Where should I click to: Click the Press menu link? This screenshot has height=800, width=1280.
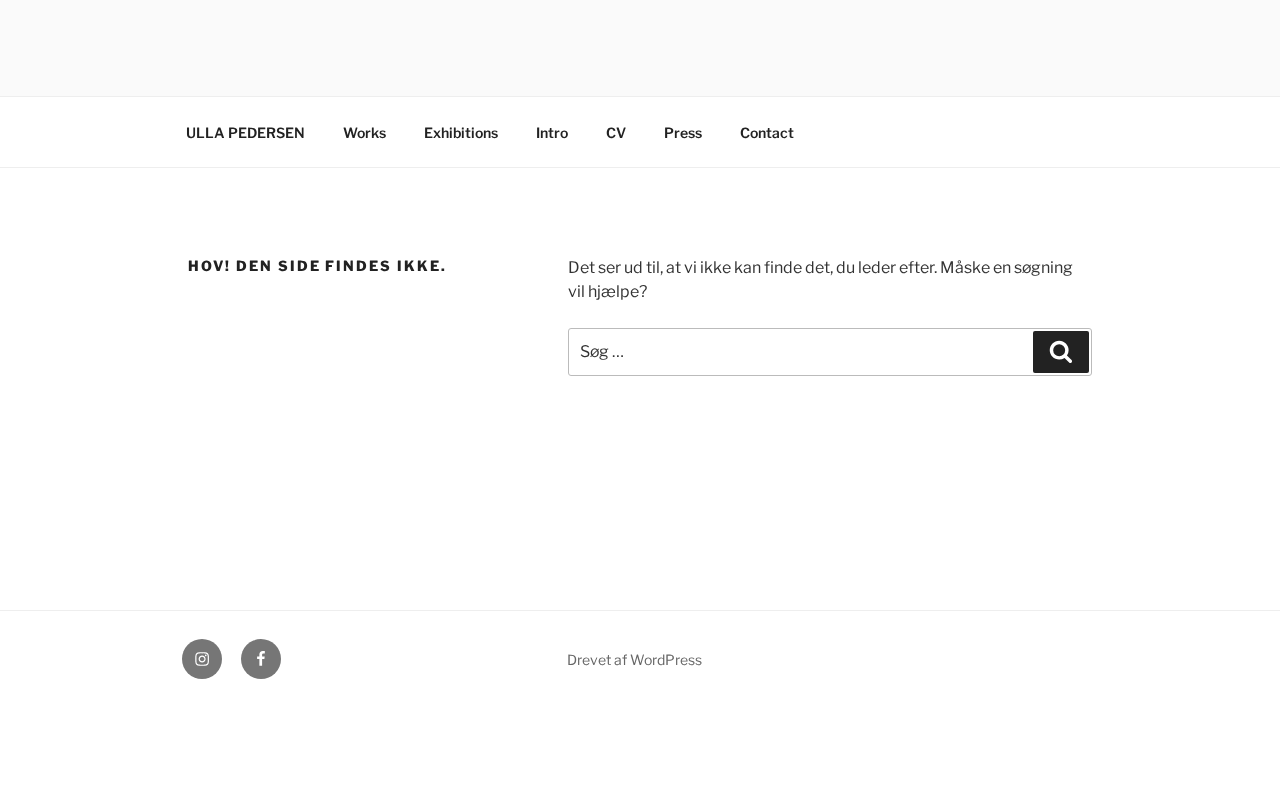pos(683,133)
